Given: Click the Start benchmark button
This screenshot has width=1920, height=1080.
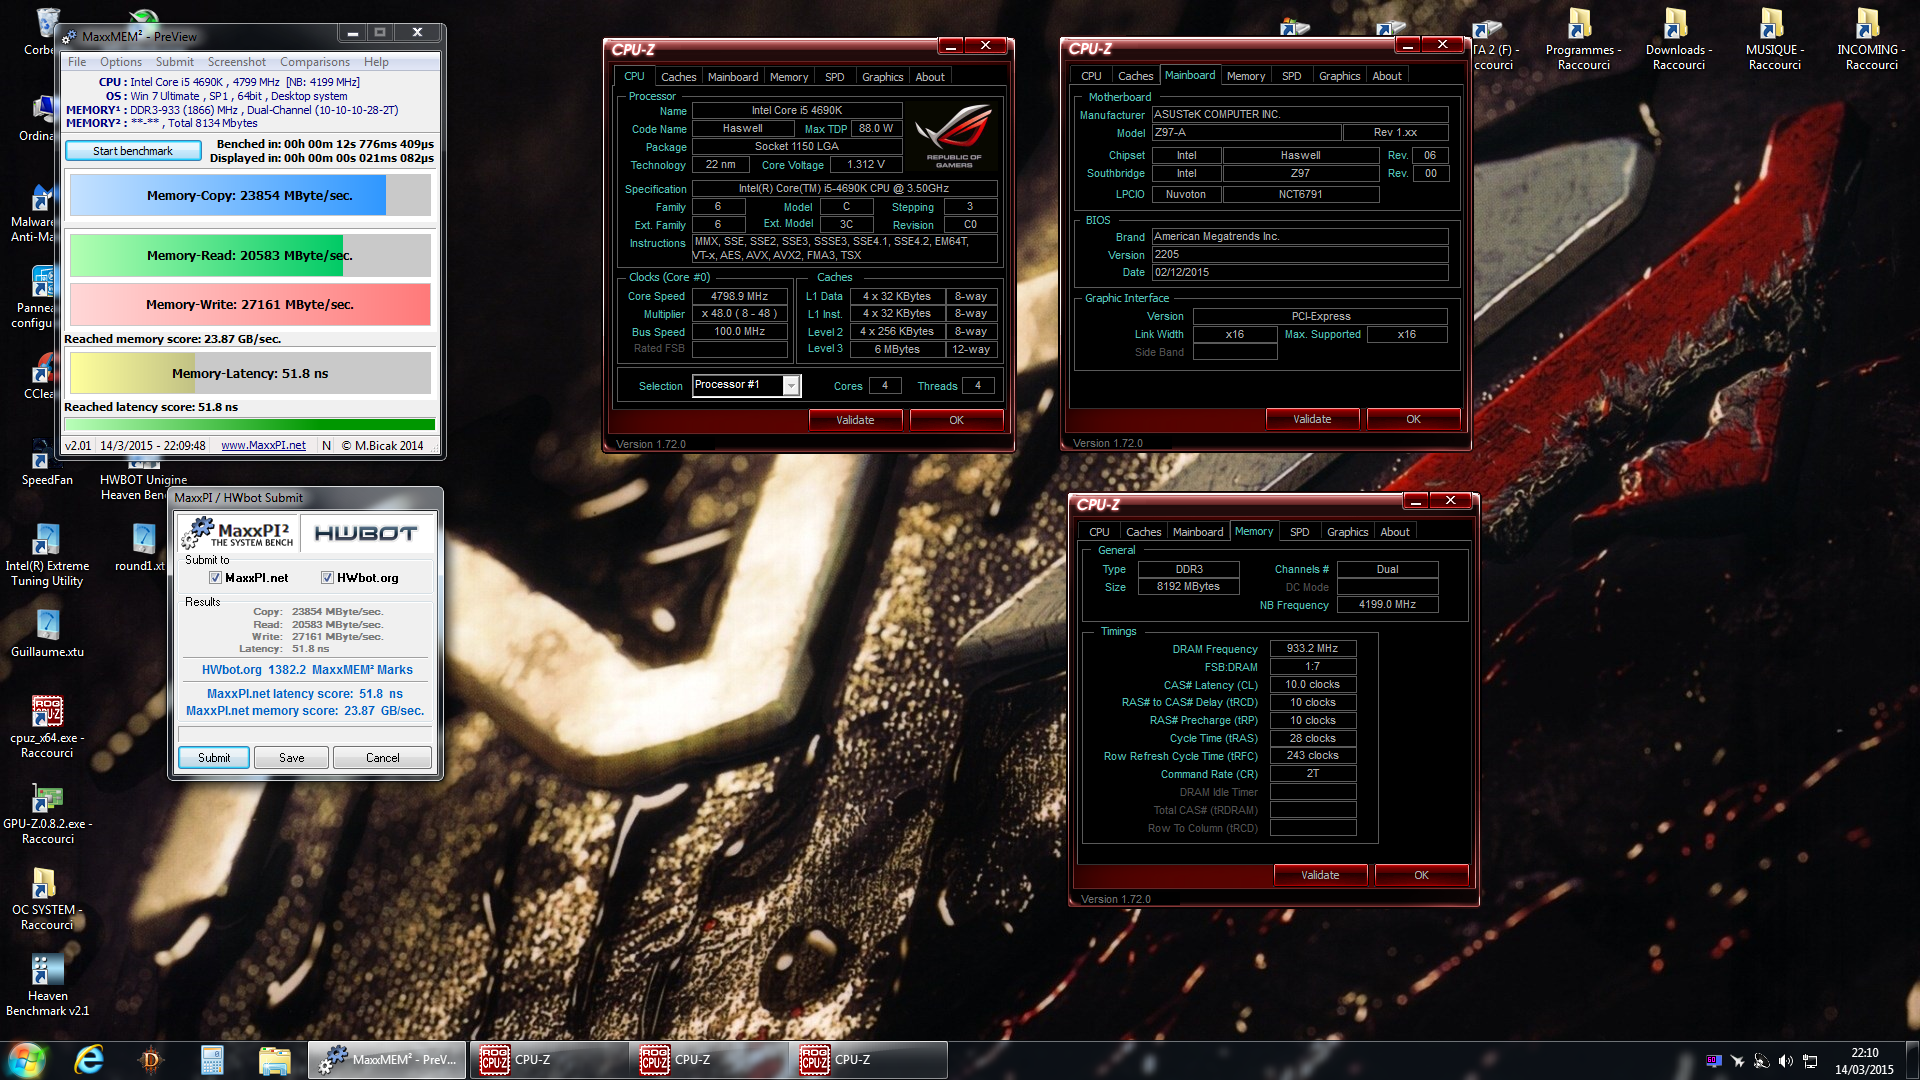Looking at the screenshot, I should (133, 151).
